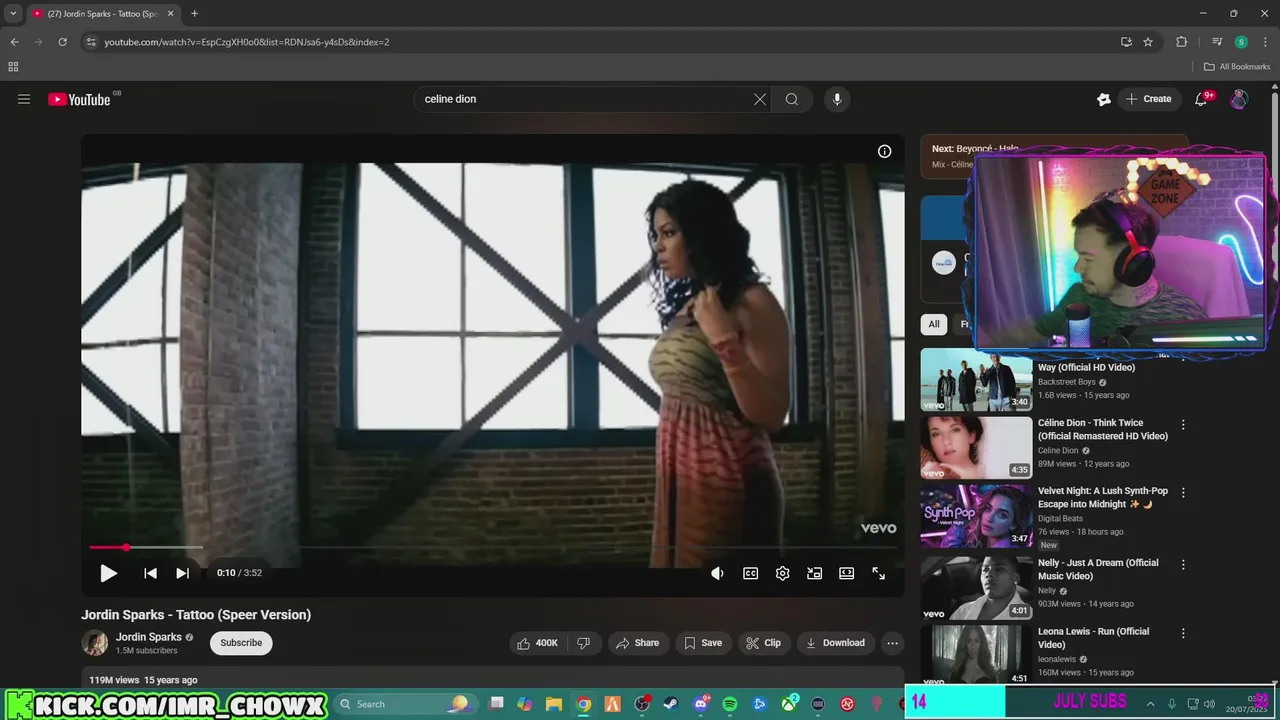The image size is (1280, 720).
Task: Open Chrome profile S avatar
Action: click(x=1241, y=42)
